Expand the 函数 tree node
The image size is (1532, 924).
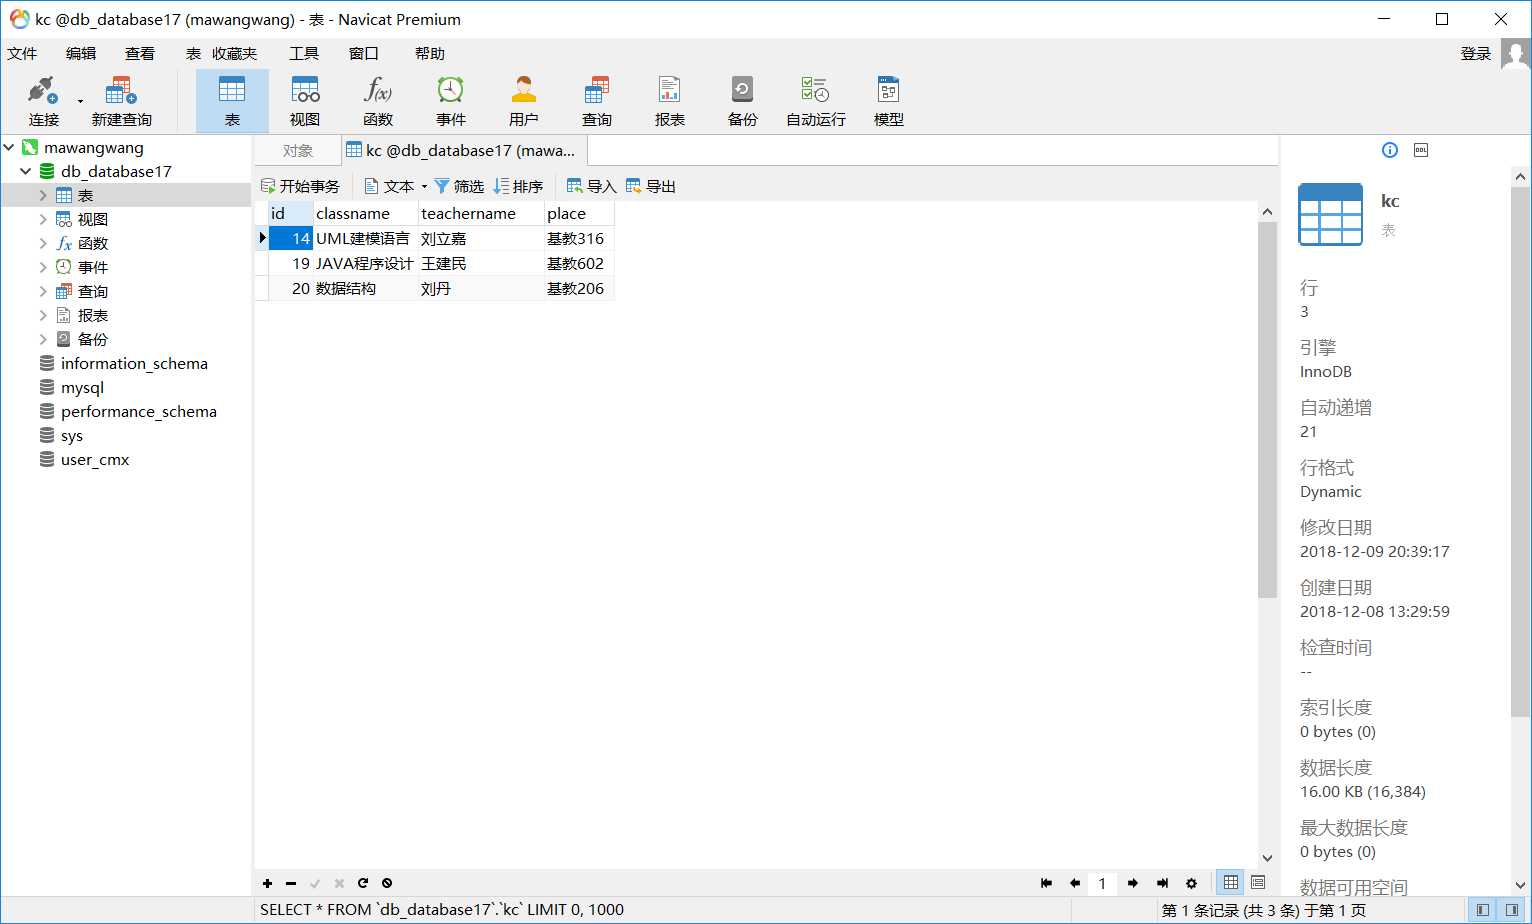point(43,243)
